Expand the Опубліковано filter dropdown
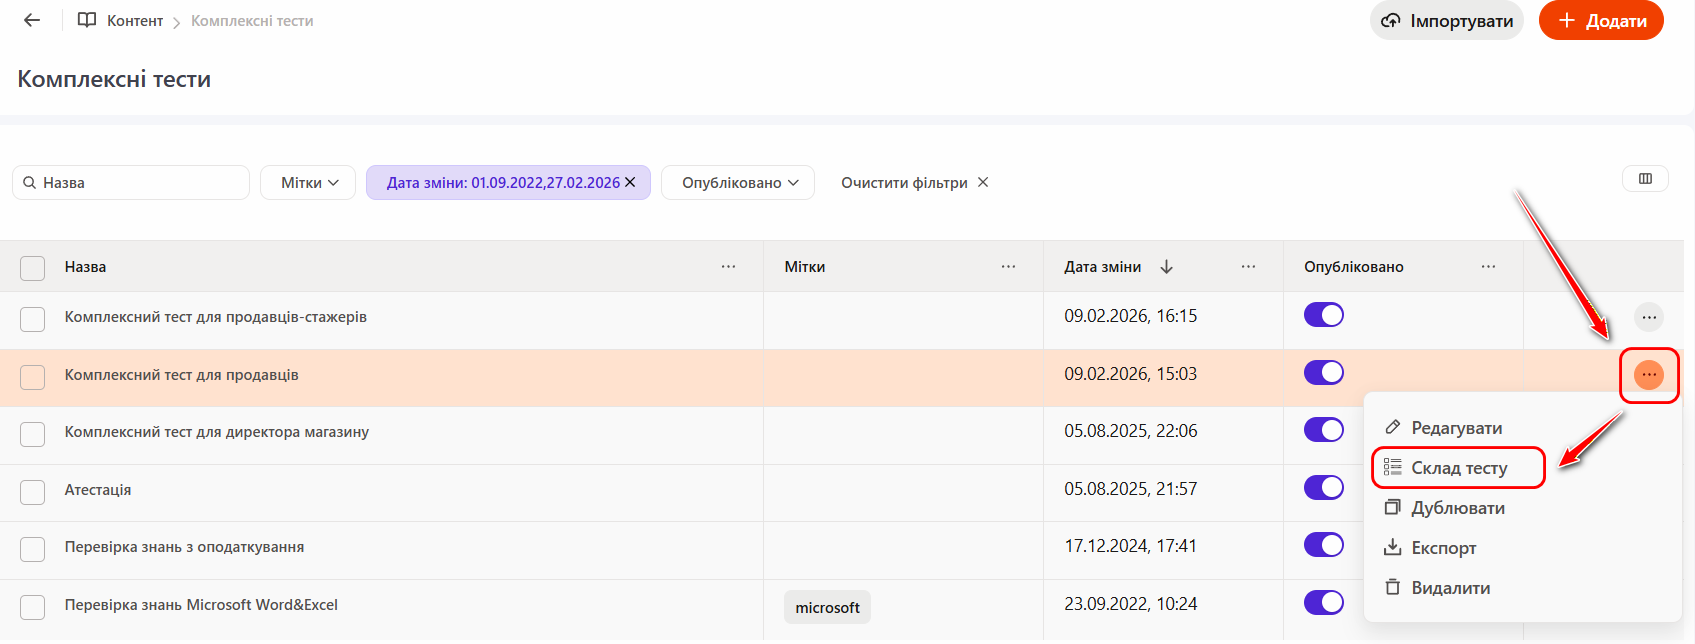This screenshot has height=644, width=1695. pos(738,183)
